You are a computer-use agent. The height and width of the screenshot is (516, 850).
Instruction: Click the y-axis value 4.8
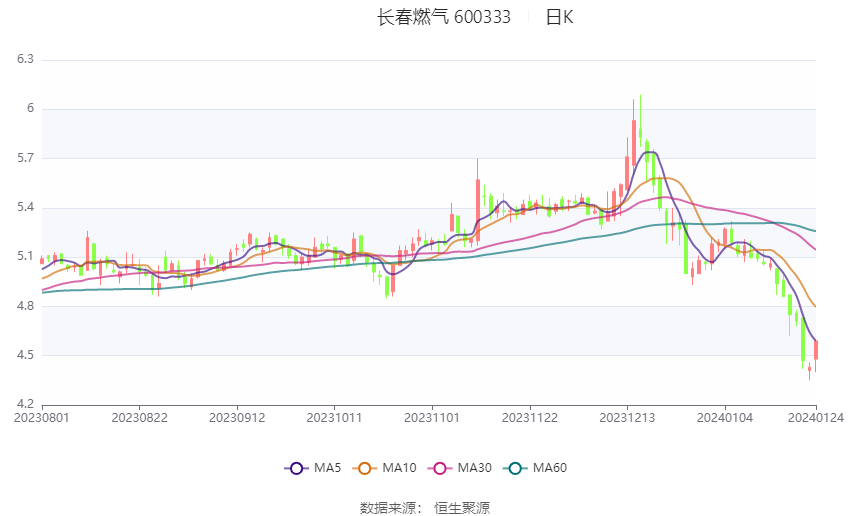pyautogui.click(x=25, y=306)
